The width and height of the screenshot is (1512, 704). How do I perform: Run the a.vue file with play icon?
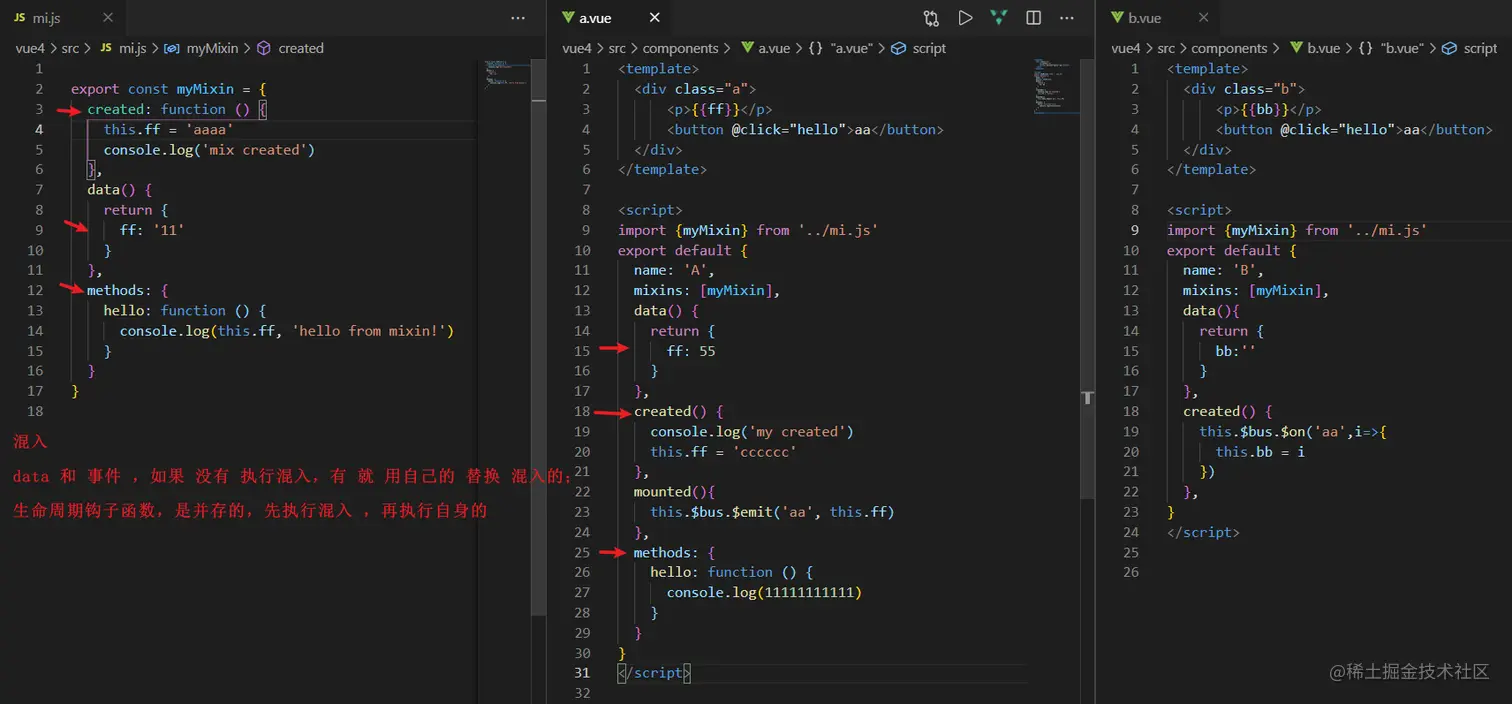(x=965, y=18)
